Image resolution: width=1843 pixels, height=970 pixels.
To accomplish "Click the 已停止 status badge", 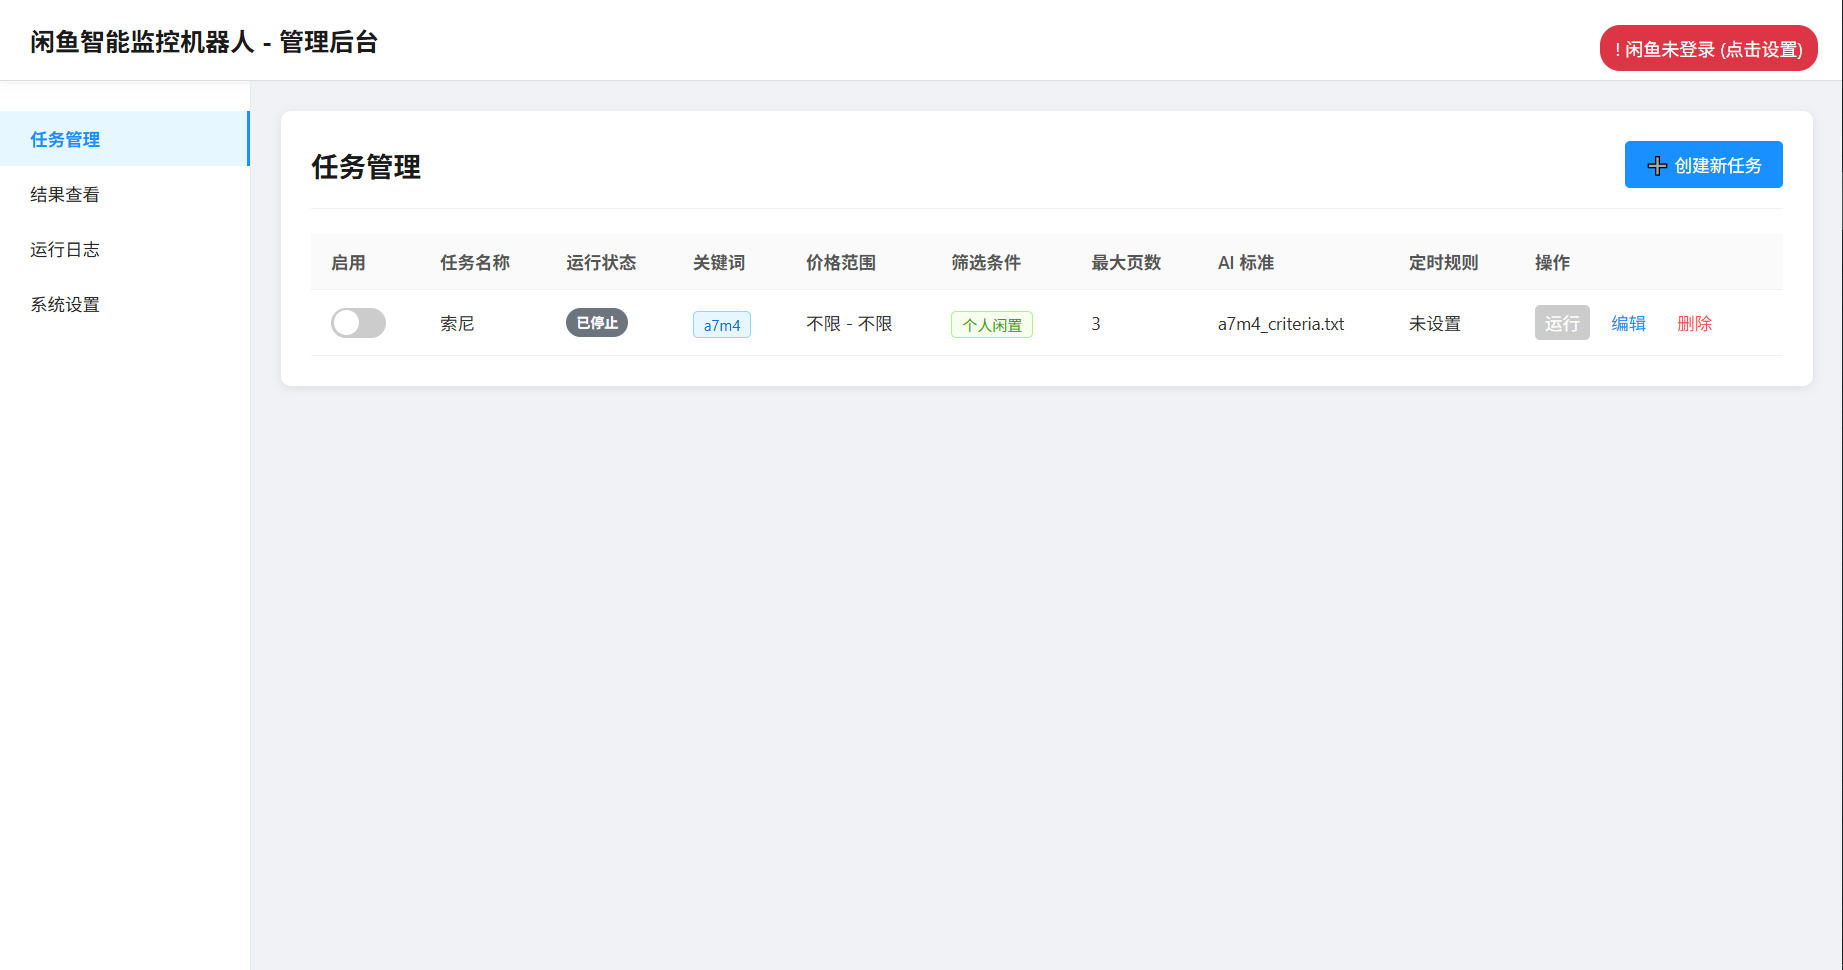I will coord(597,323).
